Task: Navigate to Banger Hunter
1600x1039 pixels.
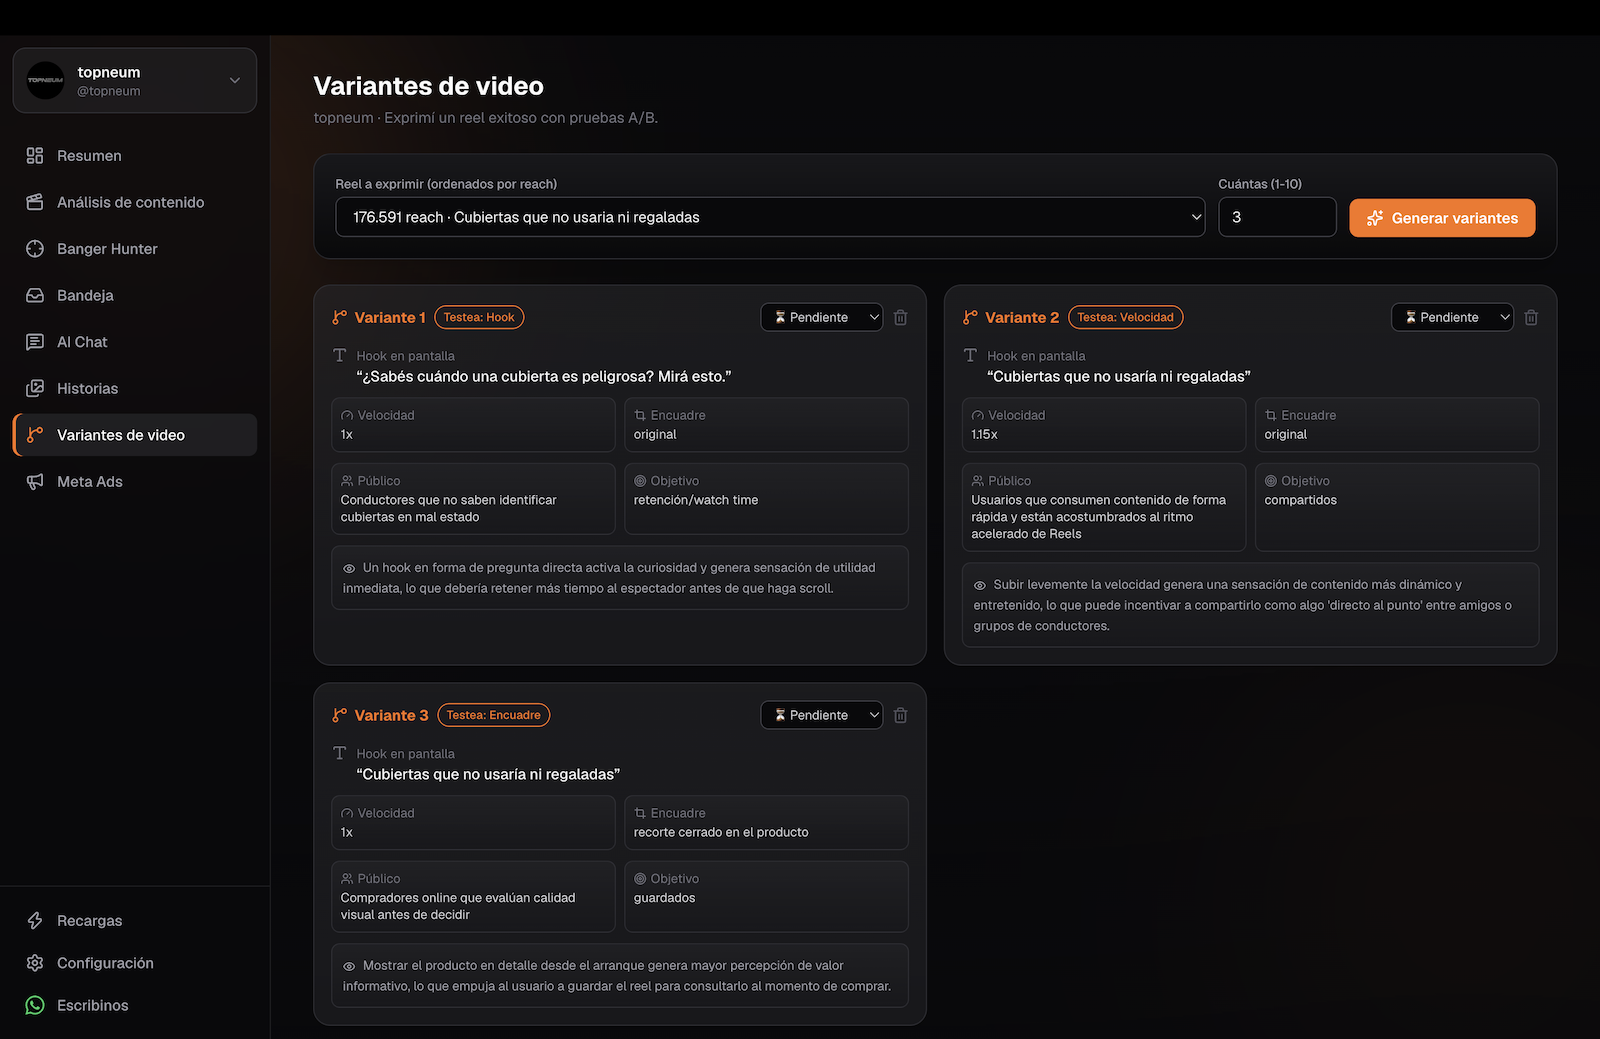Action: point(135,249)
